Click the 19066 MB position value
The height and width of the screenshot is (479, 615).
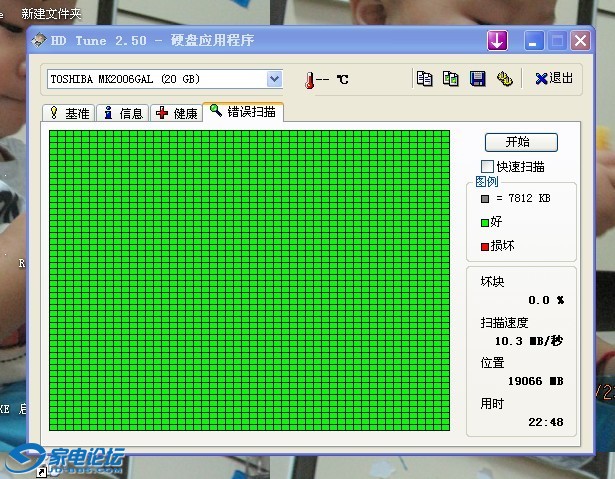point(535,381)
